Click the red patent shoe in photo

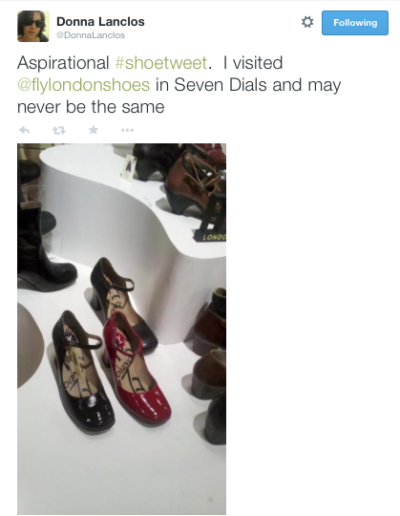pyautogui.click(x=137, y=367)
